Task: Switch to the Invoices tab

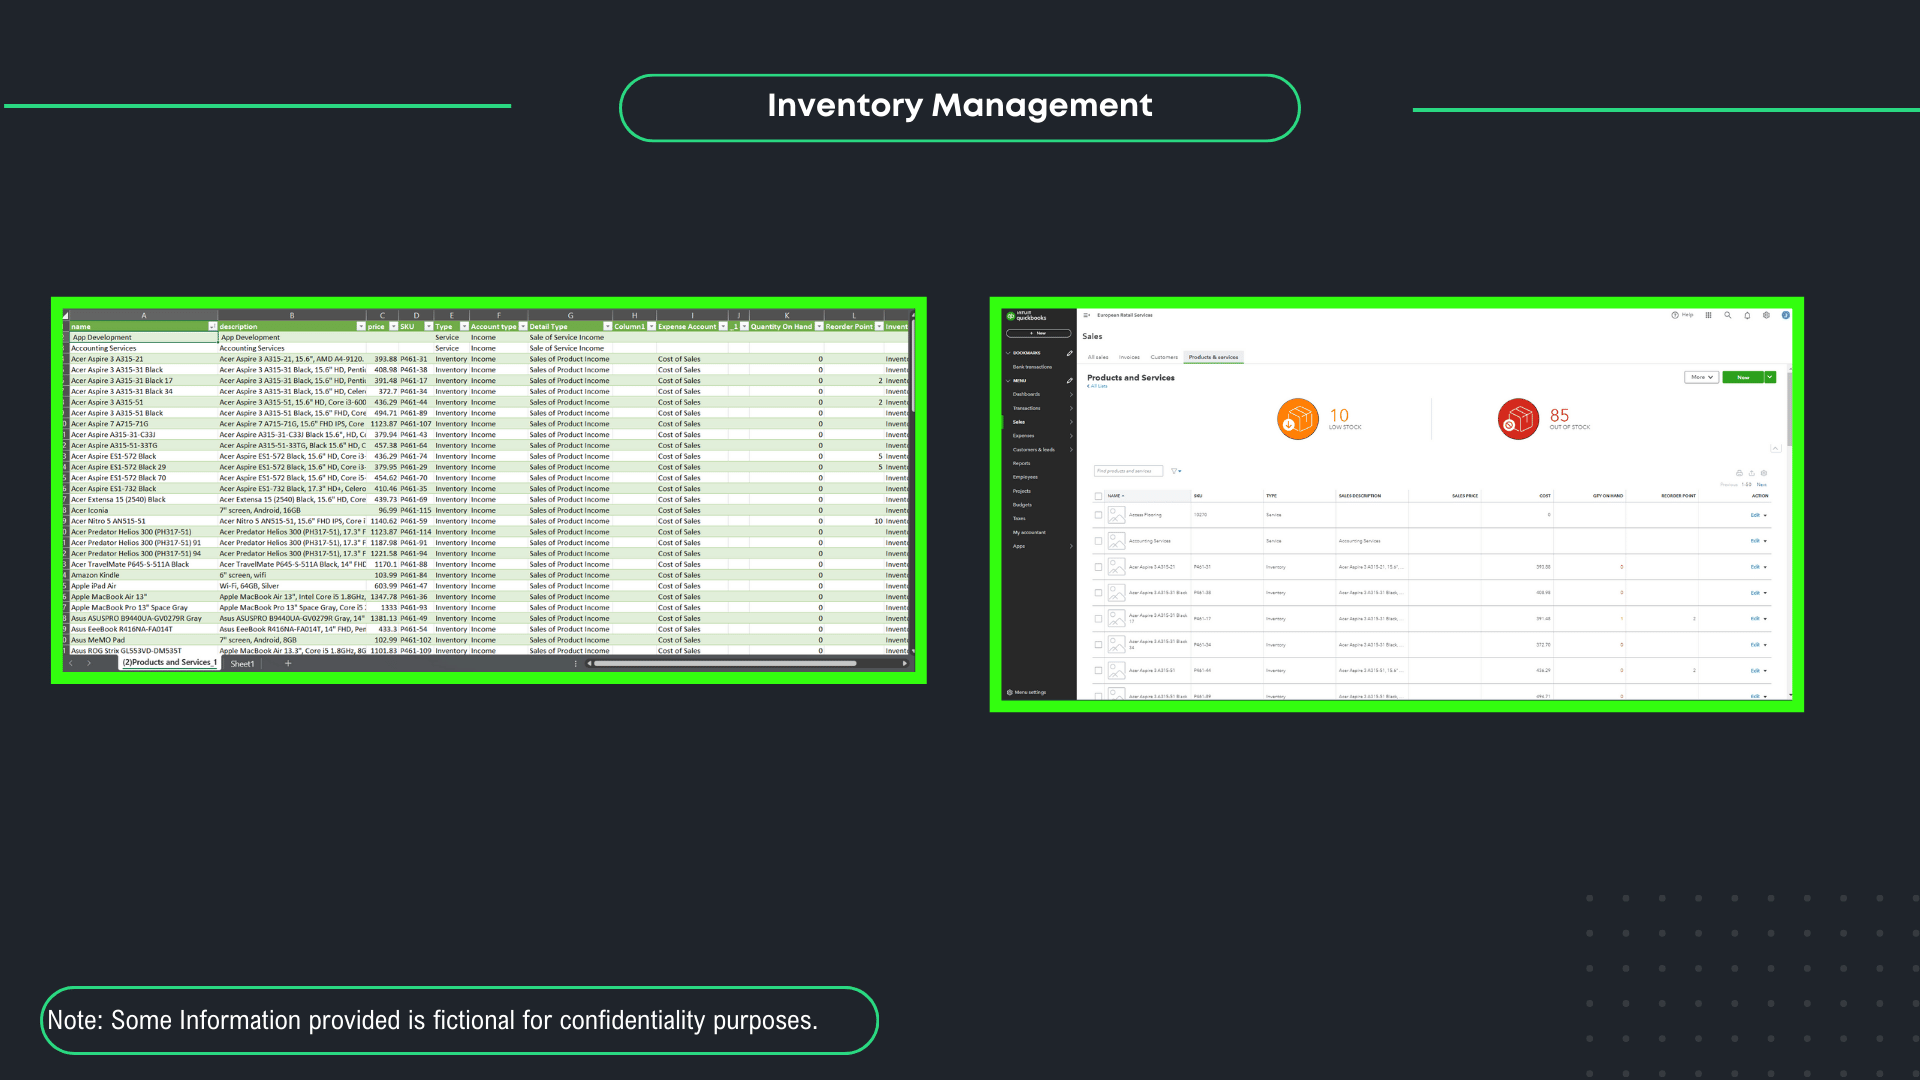Action: 1129,357
